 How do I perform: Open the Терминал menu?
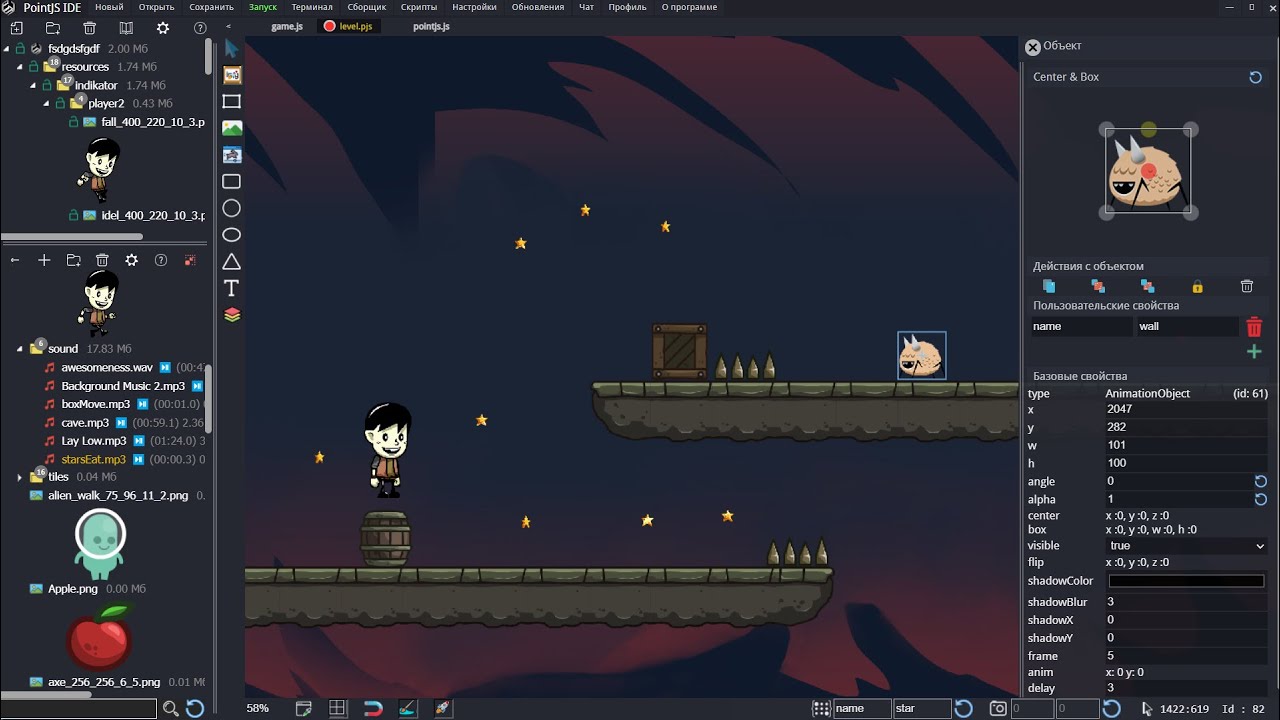(312, 7)
